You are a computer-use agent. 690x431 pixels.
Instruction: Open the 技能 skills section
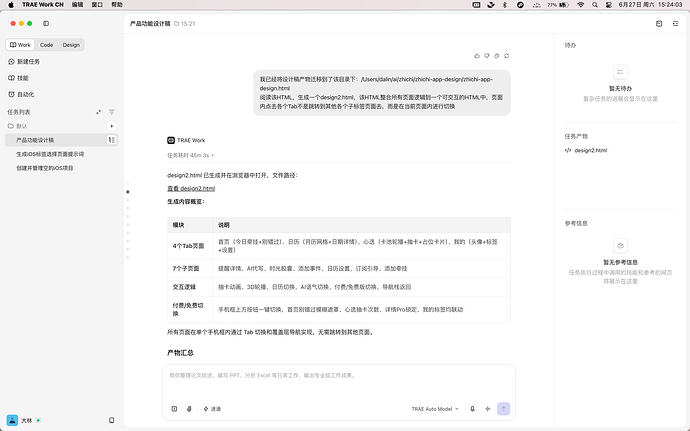click(18, 78)
